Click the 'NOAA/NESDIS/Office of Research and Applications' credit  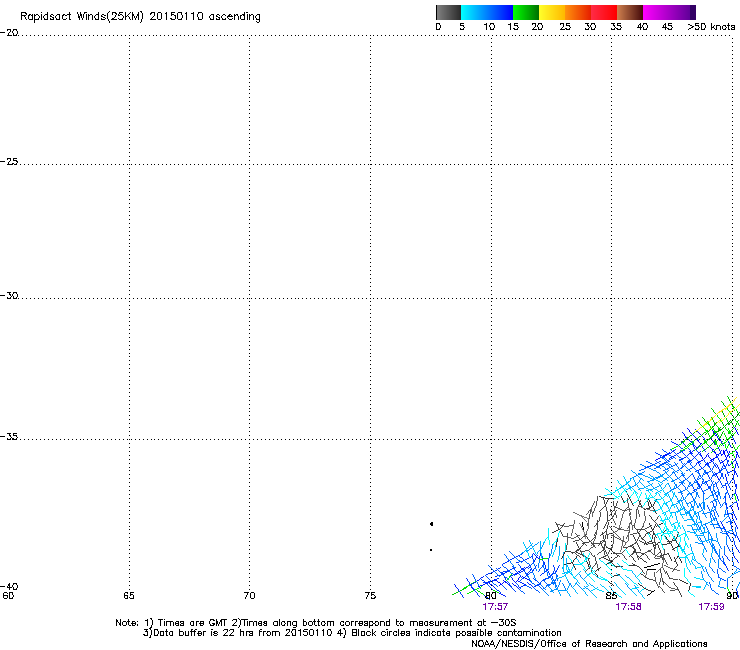(589, 644)
